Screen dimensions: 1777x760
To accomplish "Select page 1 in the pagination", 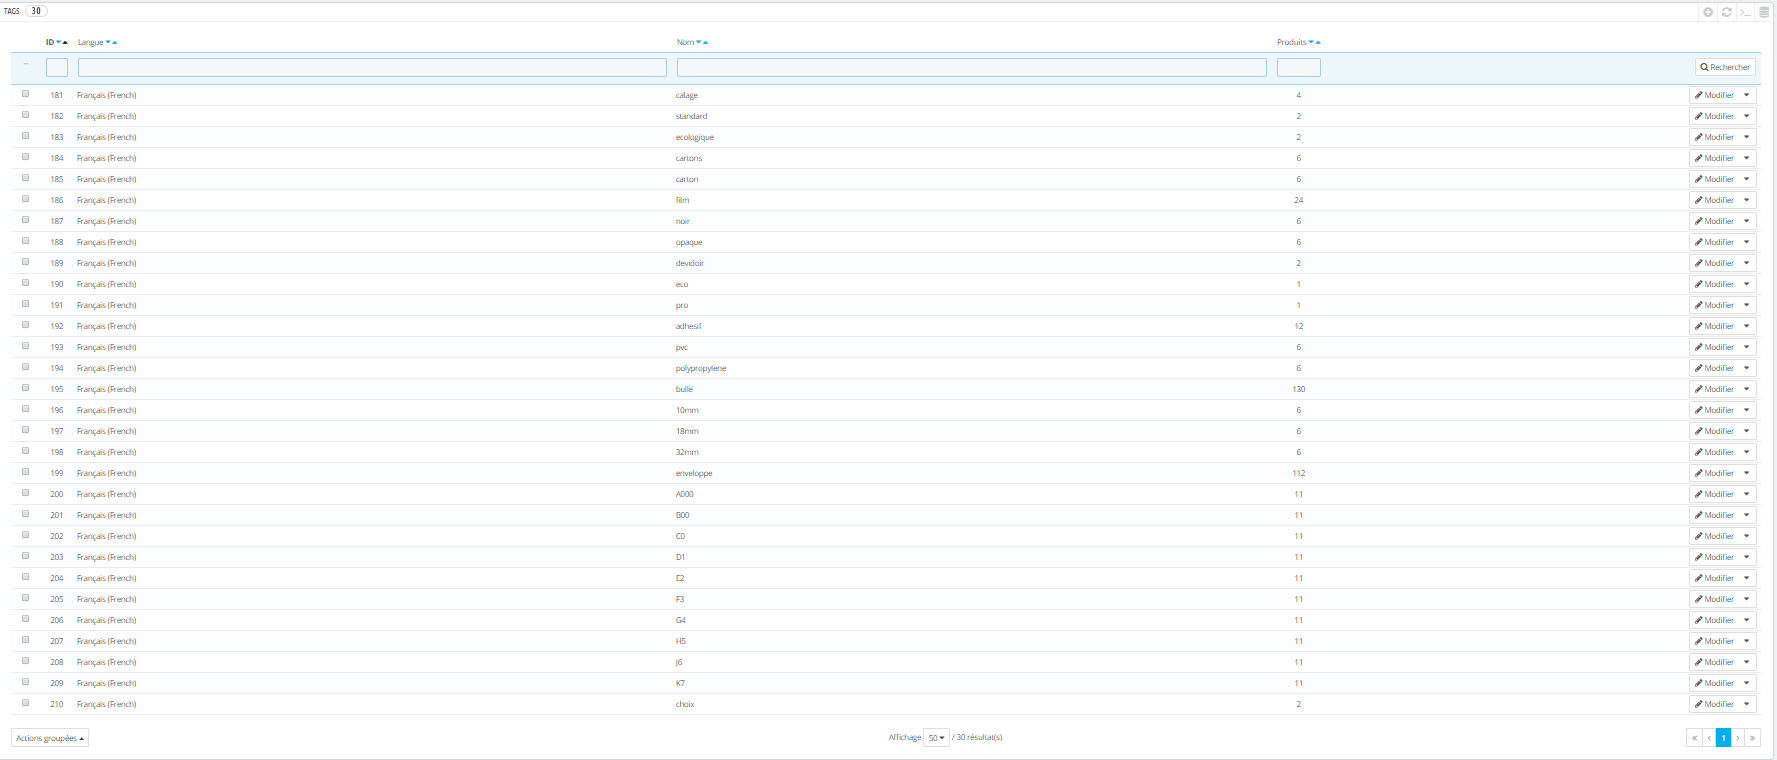I will click(1723, 738).
